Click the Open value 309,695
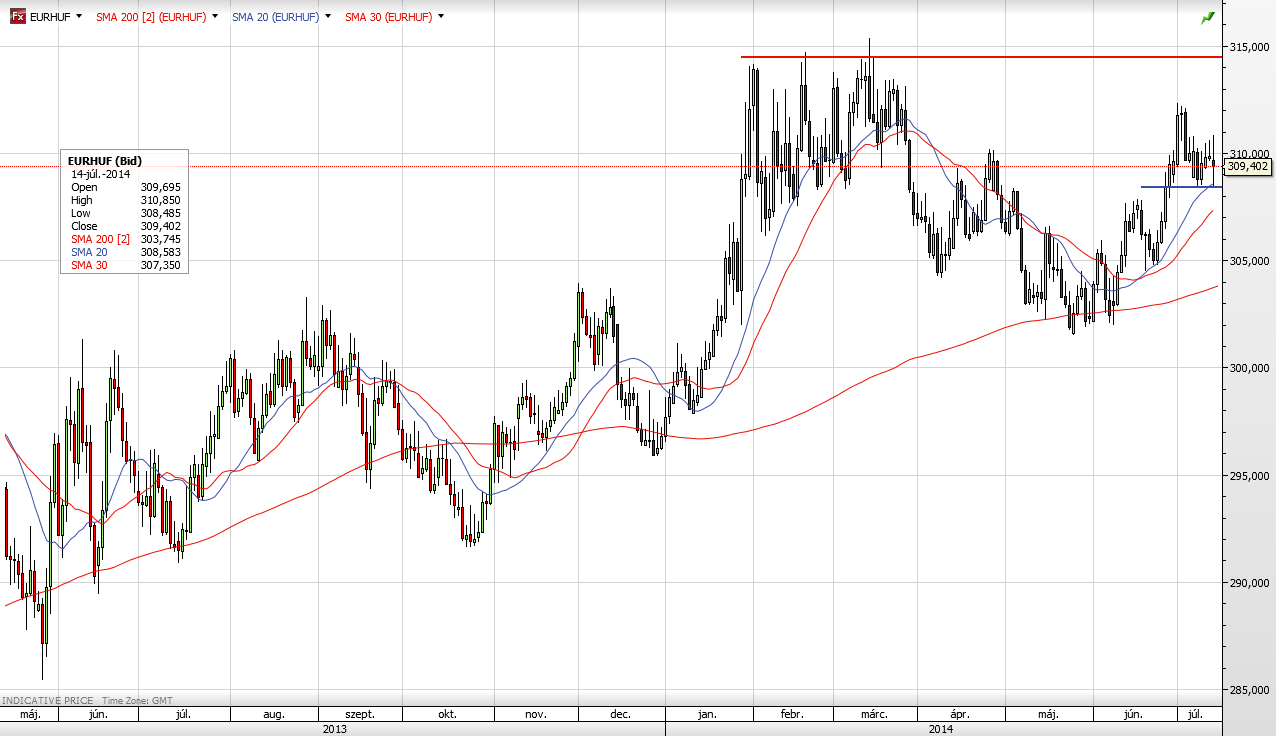The width and height of the screenshot is (1276, 736). 161,187
